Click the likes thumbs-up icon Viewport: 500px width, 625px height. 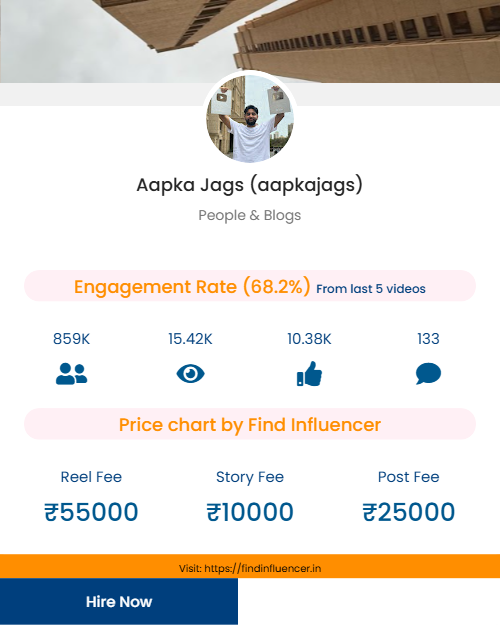309,373
